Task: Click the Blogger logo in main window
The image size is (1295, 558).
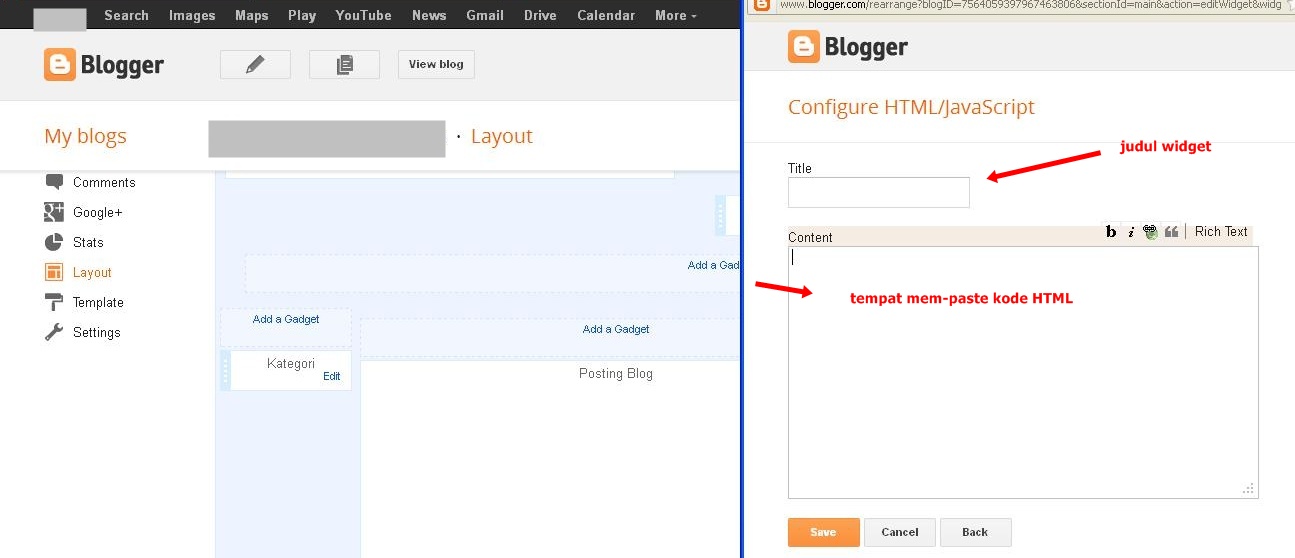Action: point(104,65)
